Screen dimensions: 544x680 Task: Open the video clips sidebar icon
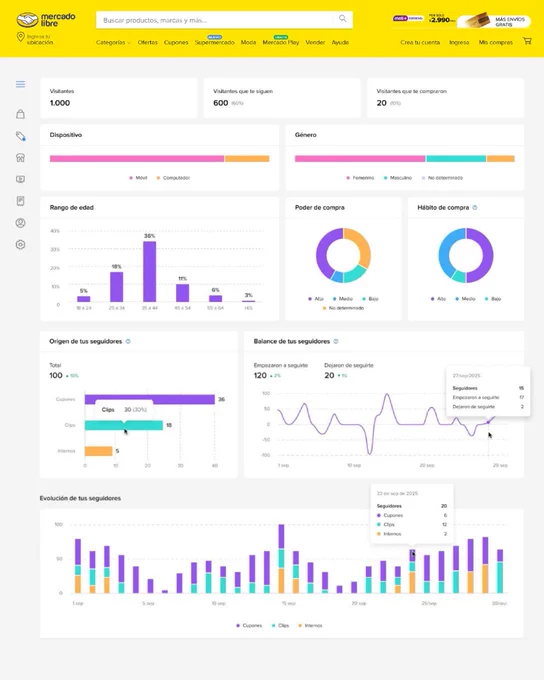click(20, 179)
